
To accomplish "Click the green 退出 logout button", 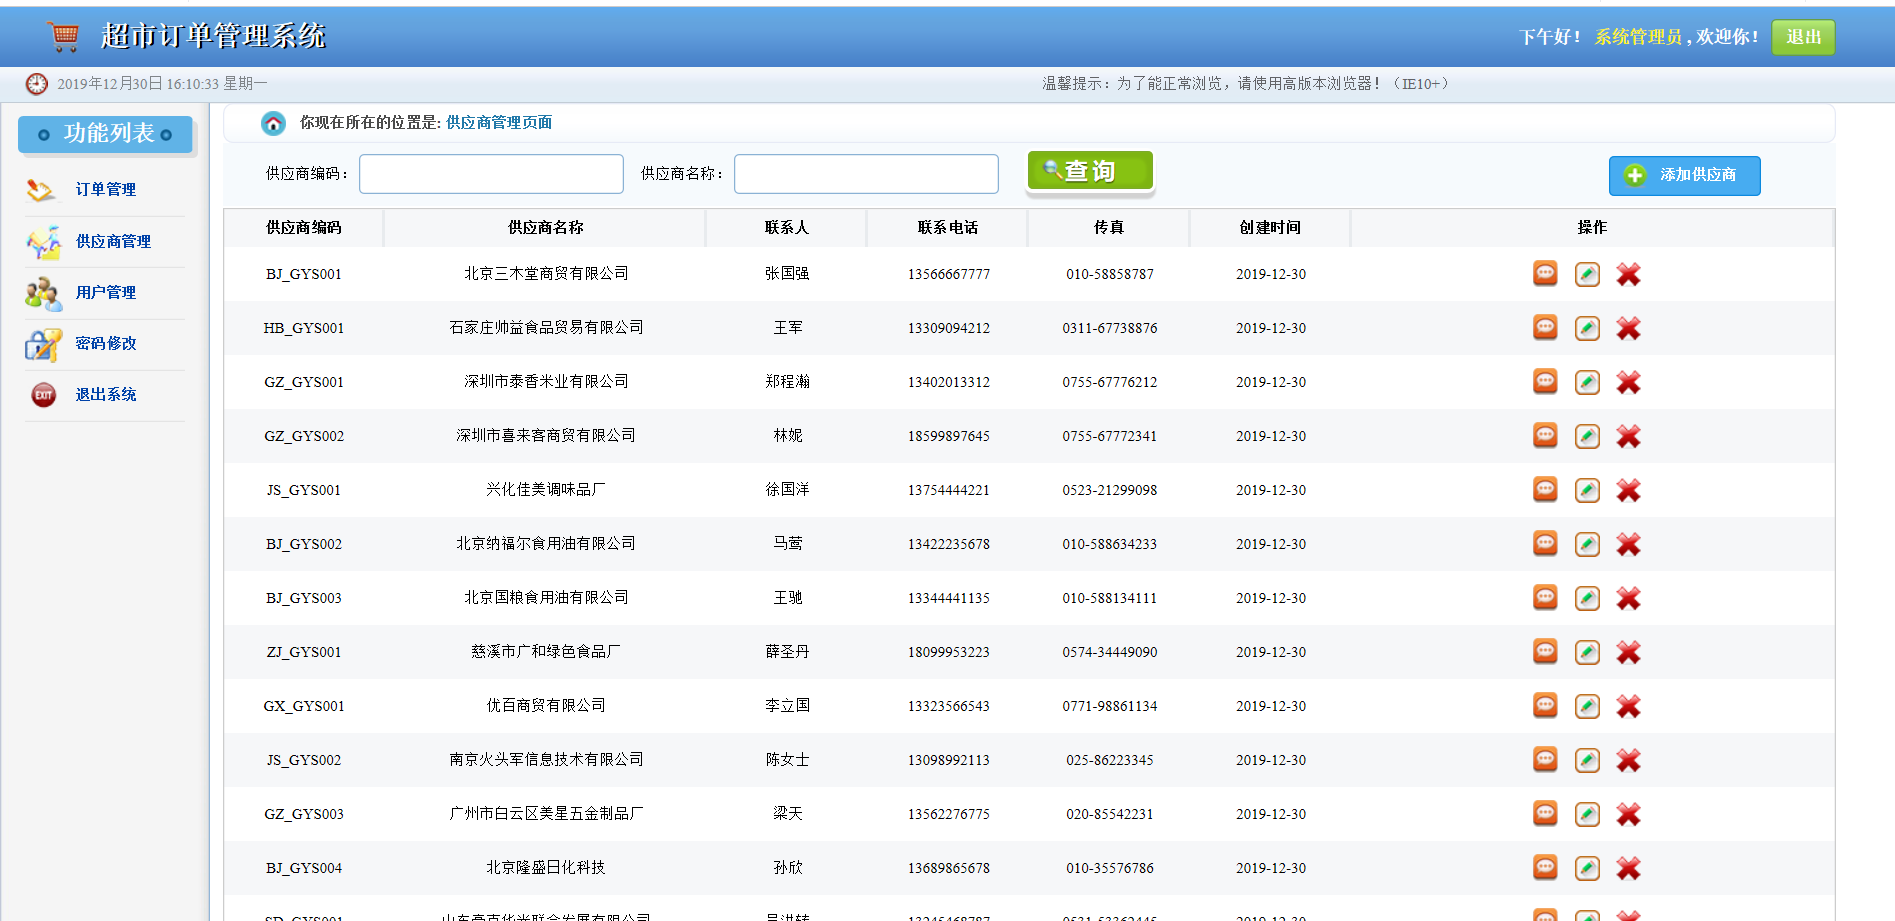I will coord(1803,37).
